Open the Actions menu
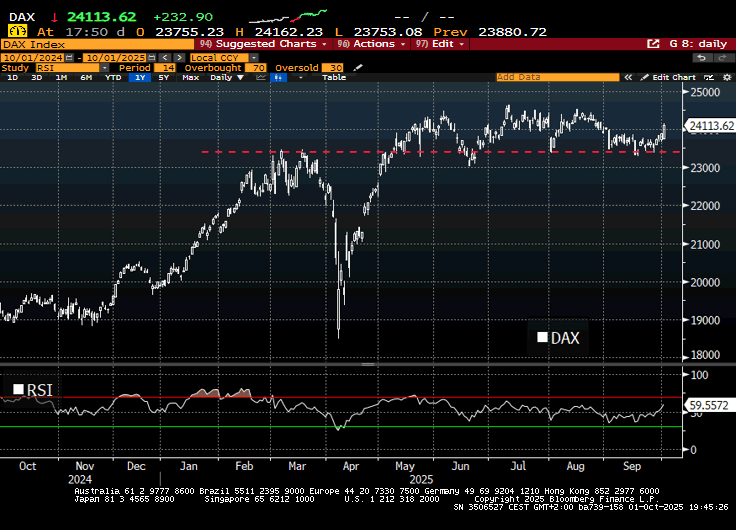736x530 pixels. coord(374,44)
